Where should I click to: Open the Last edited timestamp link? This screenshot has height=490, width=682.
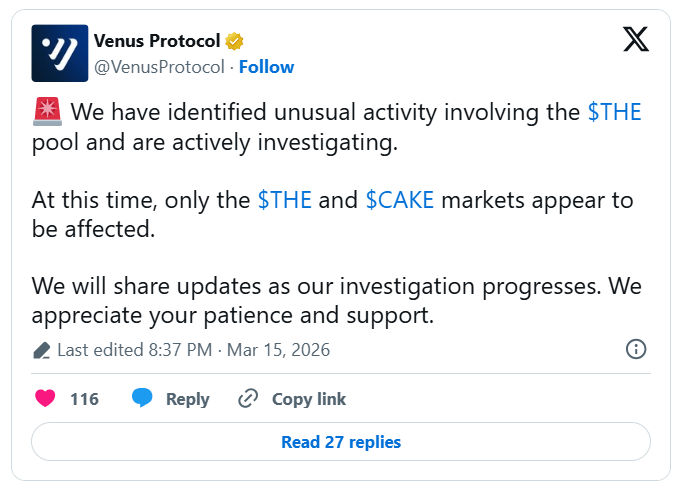tap(193, 350)
